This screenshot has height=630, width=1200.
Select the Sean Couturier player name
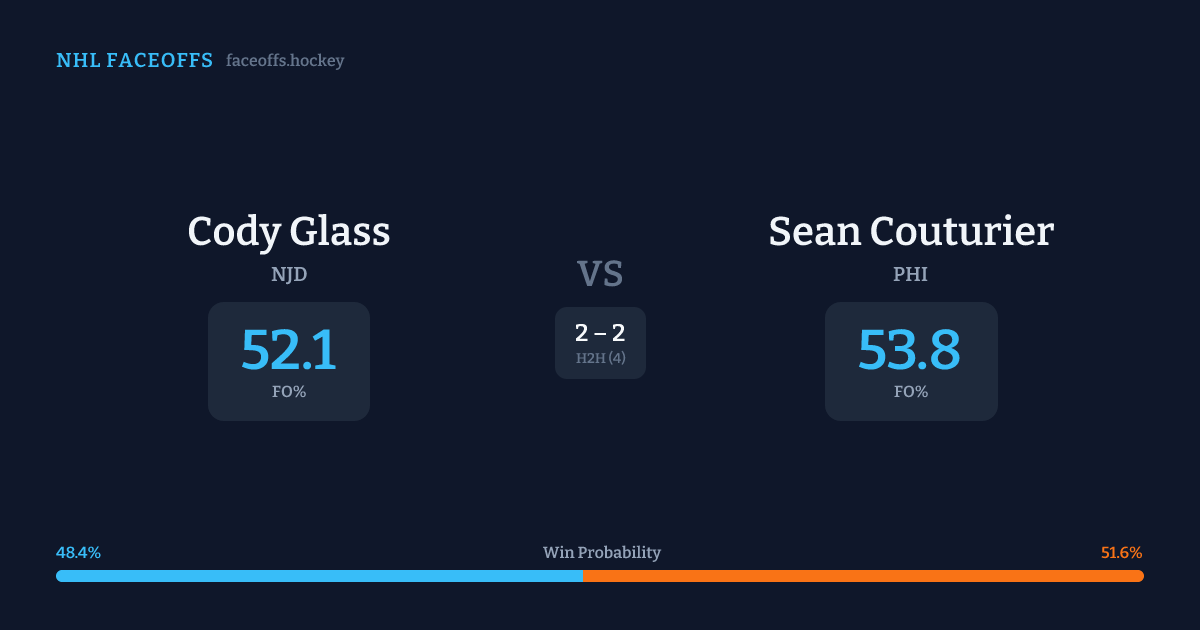[911, 232]
